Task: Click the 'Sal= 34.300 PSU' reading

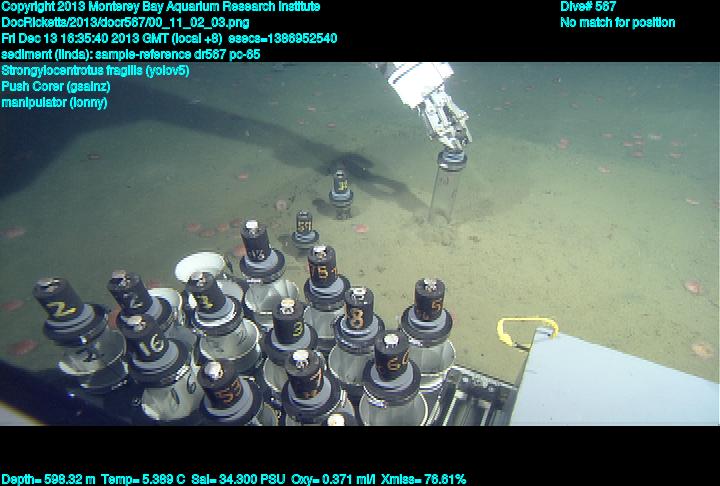Action: tap(238, 479)
